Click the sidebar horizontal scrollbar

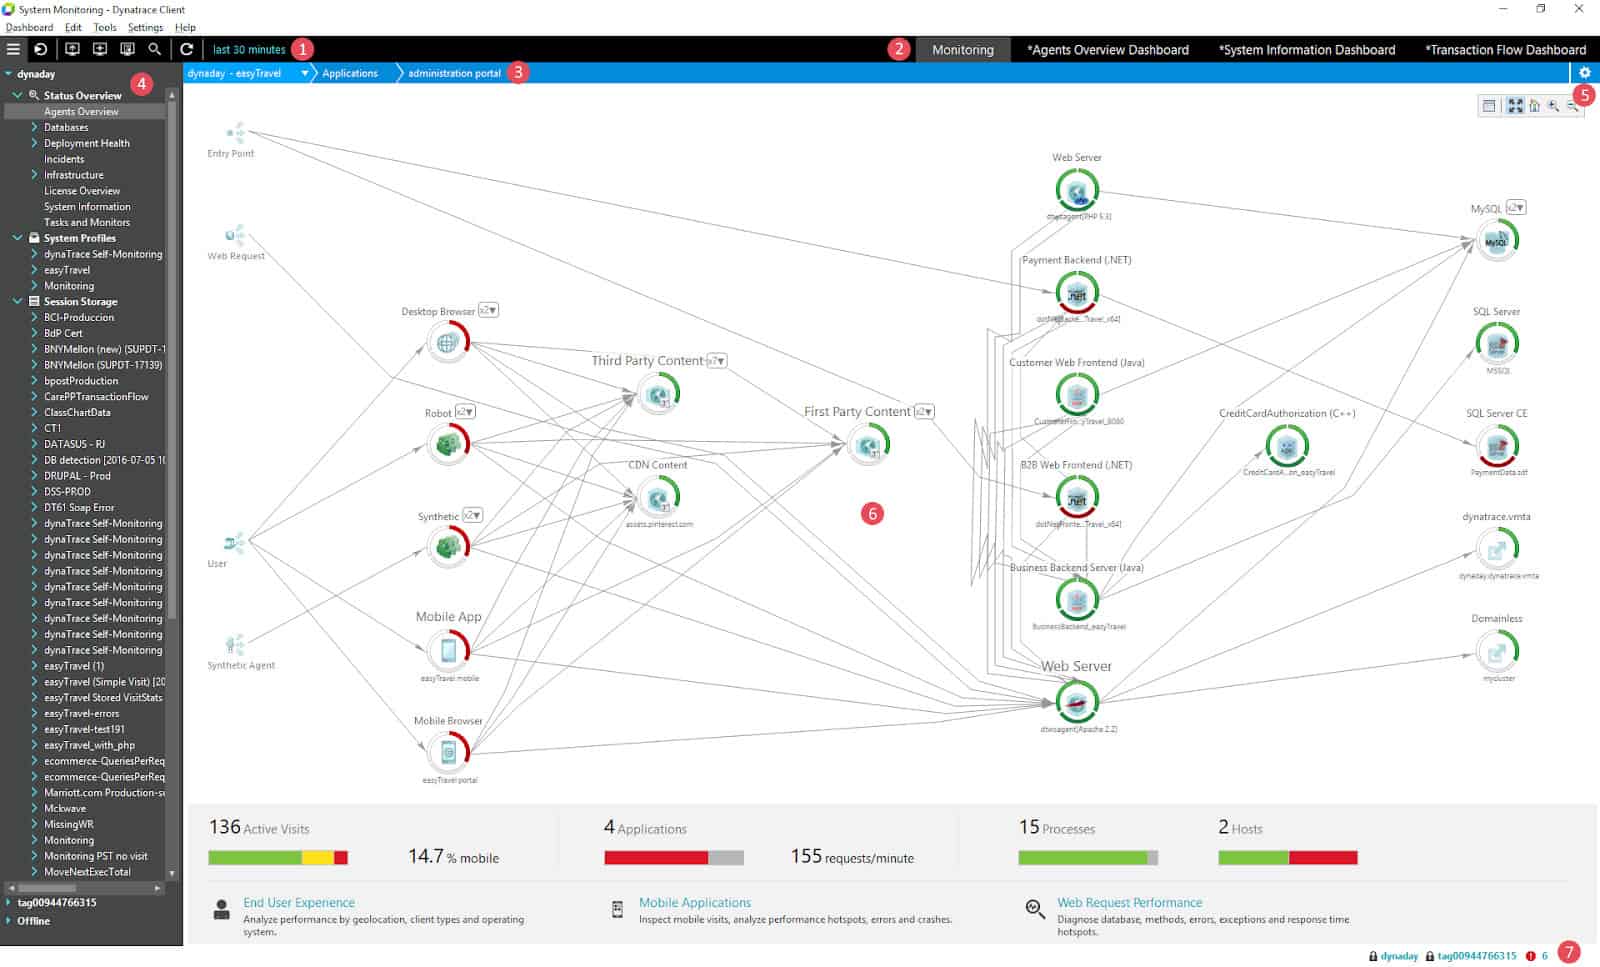(47, 887)
